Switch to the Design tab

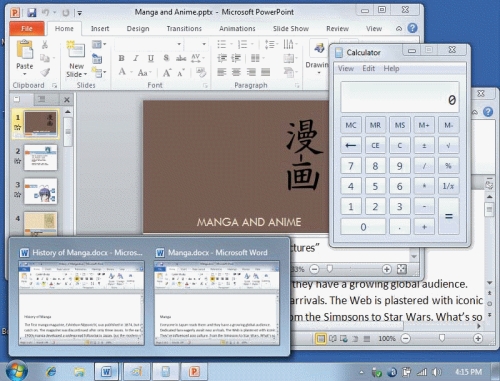(138, 29)
